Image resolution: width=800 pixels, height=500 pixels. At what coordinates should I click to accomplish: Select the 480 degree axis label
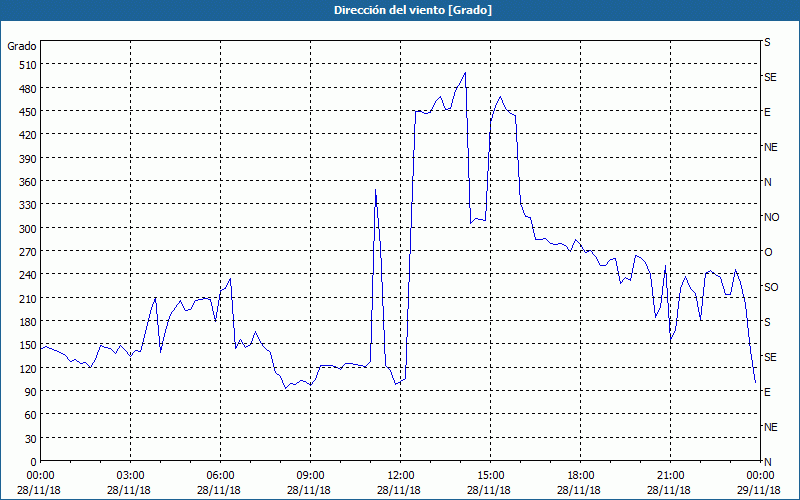click(28, 89)
